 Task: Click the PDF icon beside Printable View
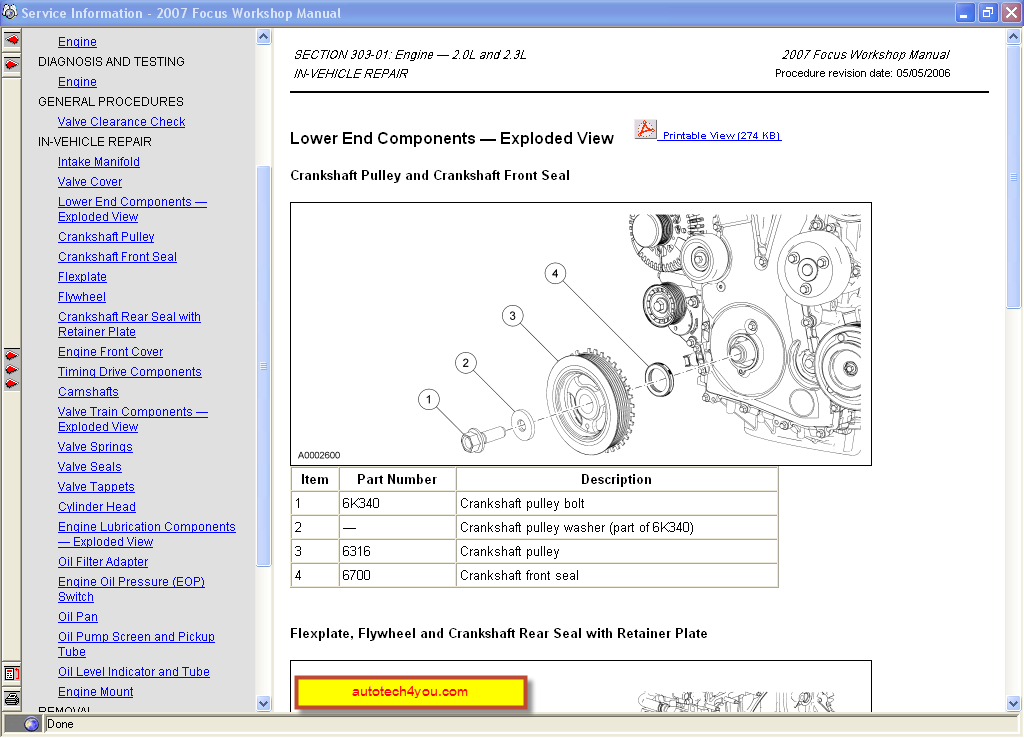646,129
